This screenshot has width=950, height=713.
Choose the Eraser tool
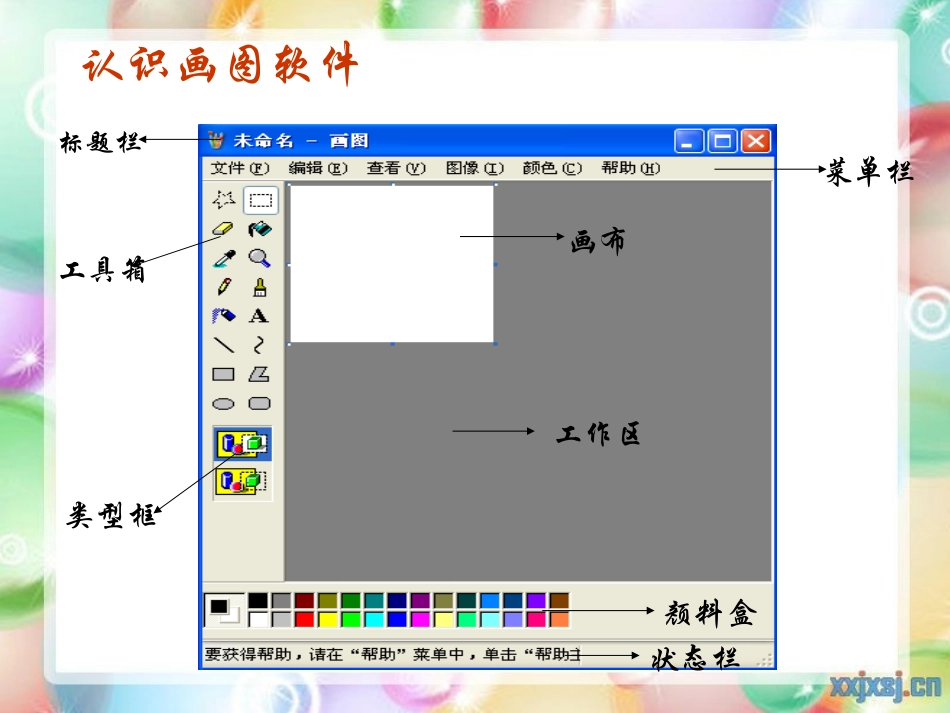(x=224, y=229)
